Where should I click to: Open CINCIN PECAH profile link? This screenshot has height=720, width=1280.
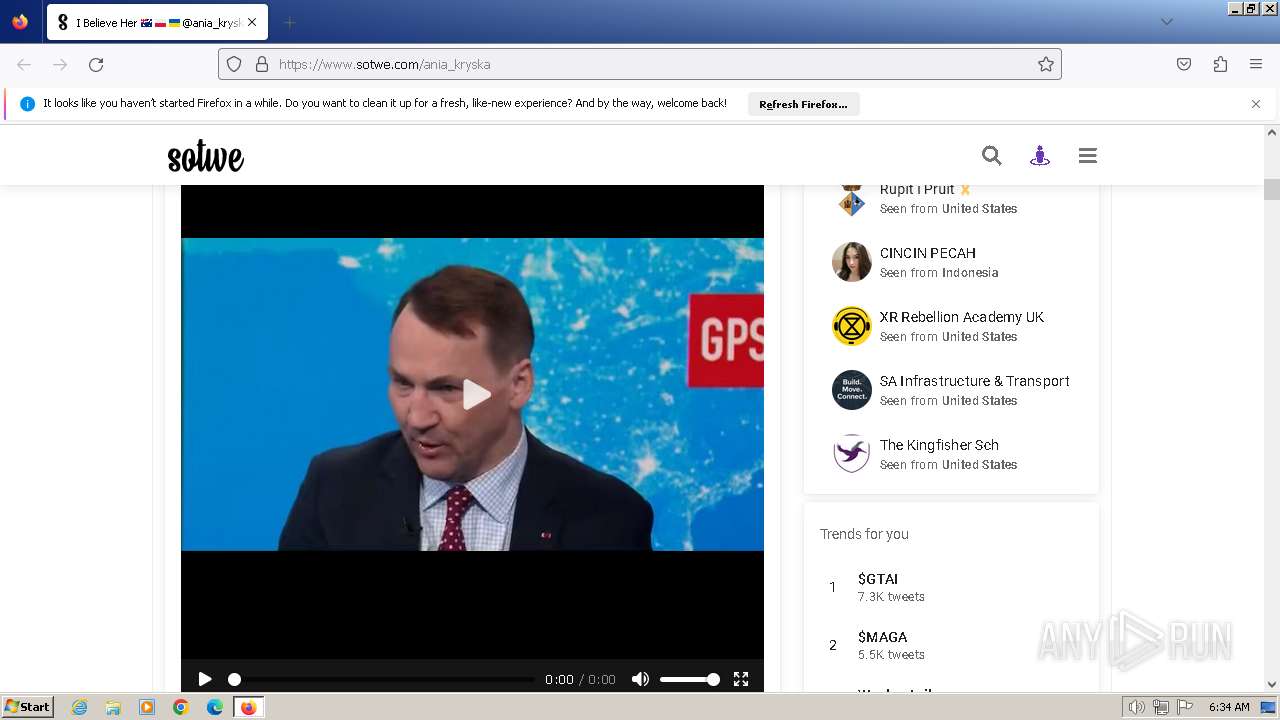[927, 253]
